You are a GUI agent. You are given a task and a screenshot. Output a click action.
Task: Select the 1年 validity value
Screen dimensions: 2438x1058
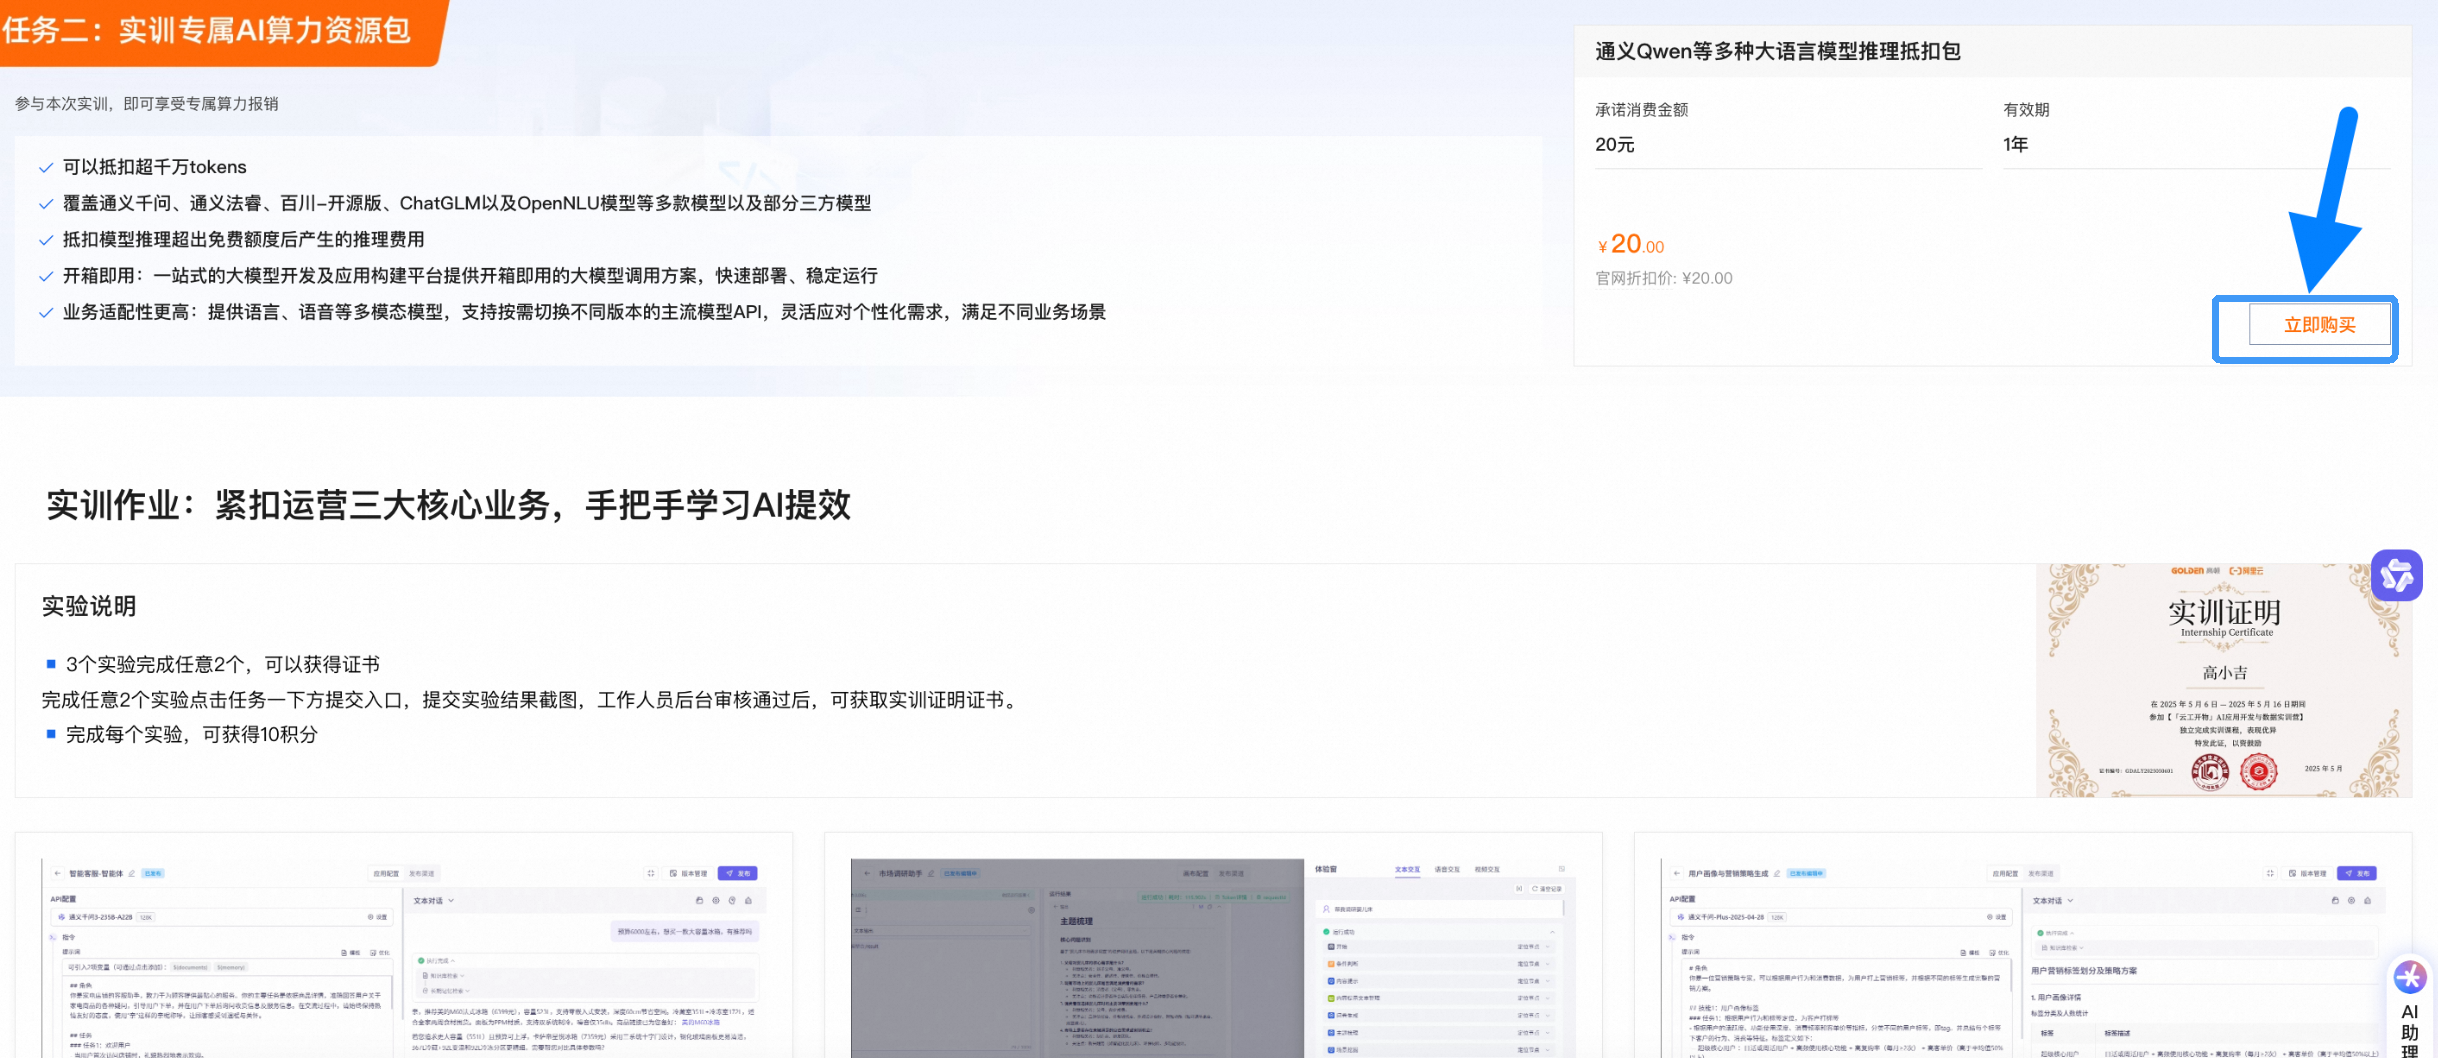coord(2015,144)
